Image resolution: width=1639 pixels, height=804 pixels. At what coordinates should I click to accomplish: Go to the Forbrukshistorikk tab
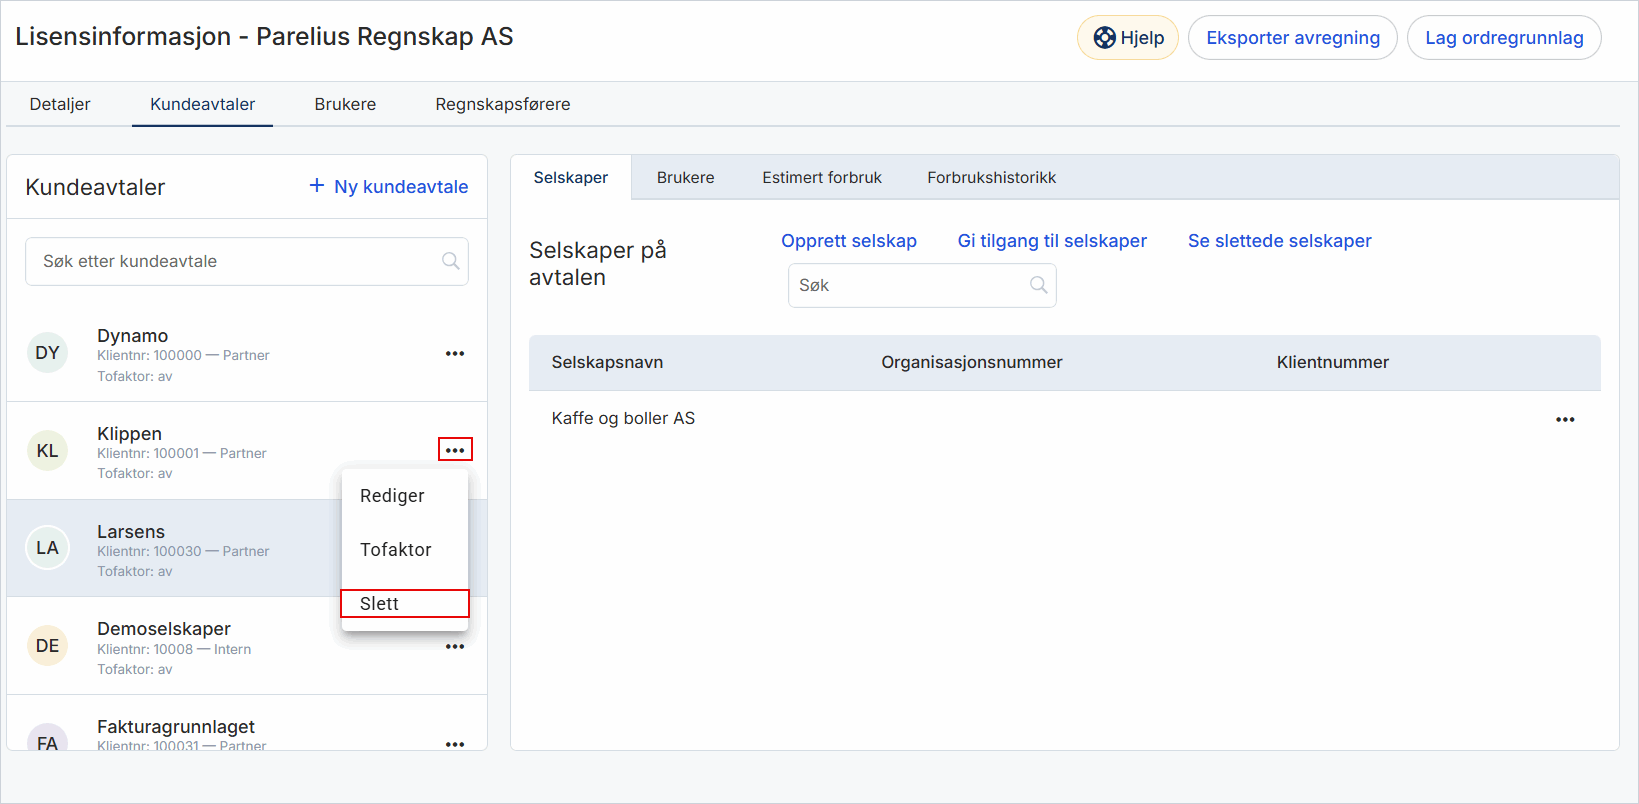coord(991,178)
